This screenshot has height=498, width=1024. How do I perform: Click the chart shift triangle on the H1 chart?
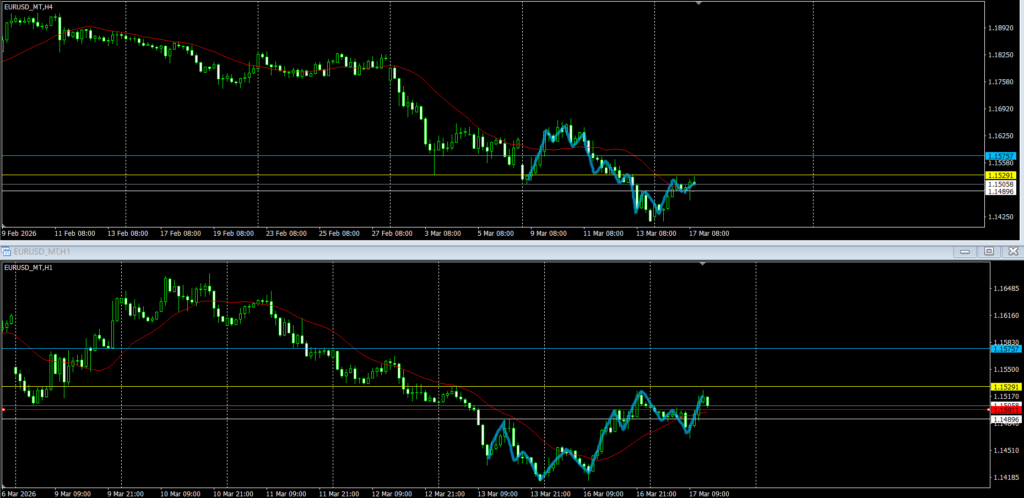(703, 264)
